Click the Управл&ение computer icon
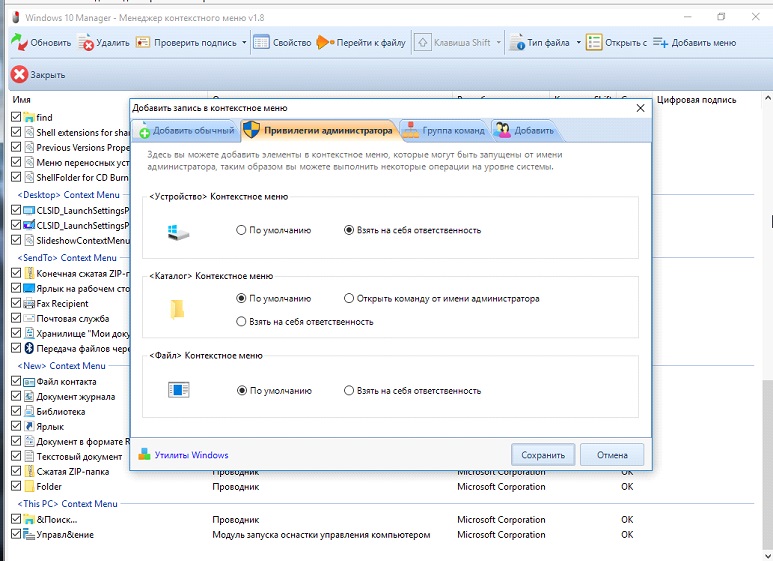This screenshot has height=561, width=773. click(x=29, y=534)
